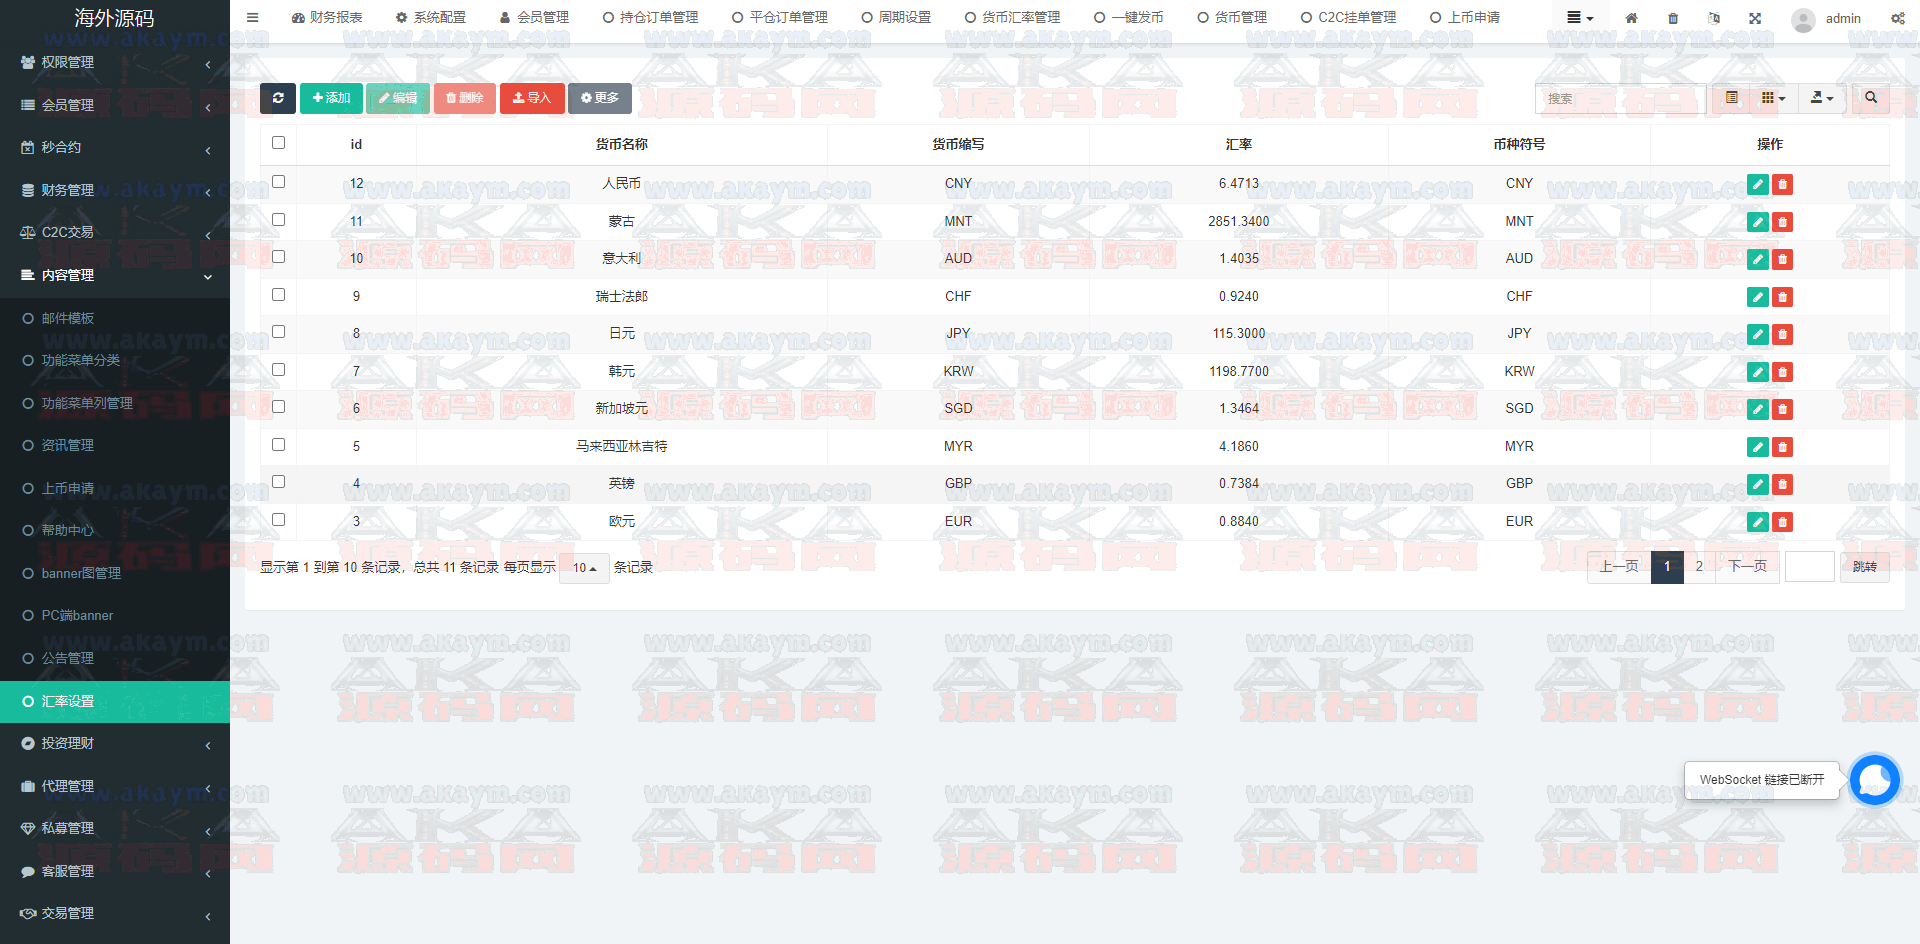The image size is (1920, 944).
Task: Tick the checkbox for 瑞士法郎 row
Action: [278, 295]
